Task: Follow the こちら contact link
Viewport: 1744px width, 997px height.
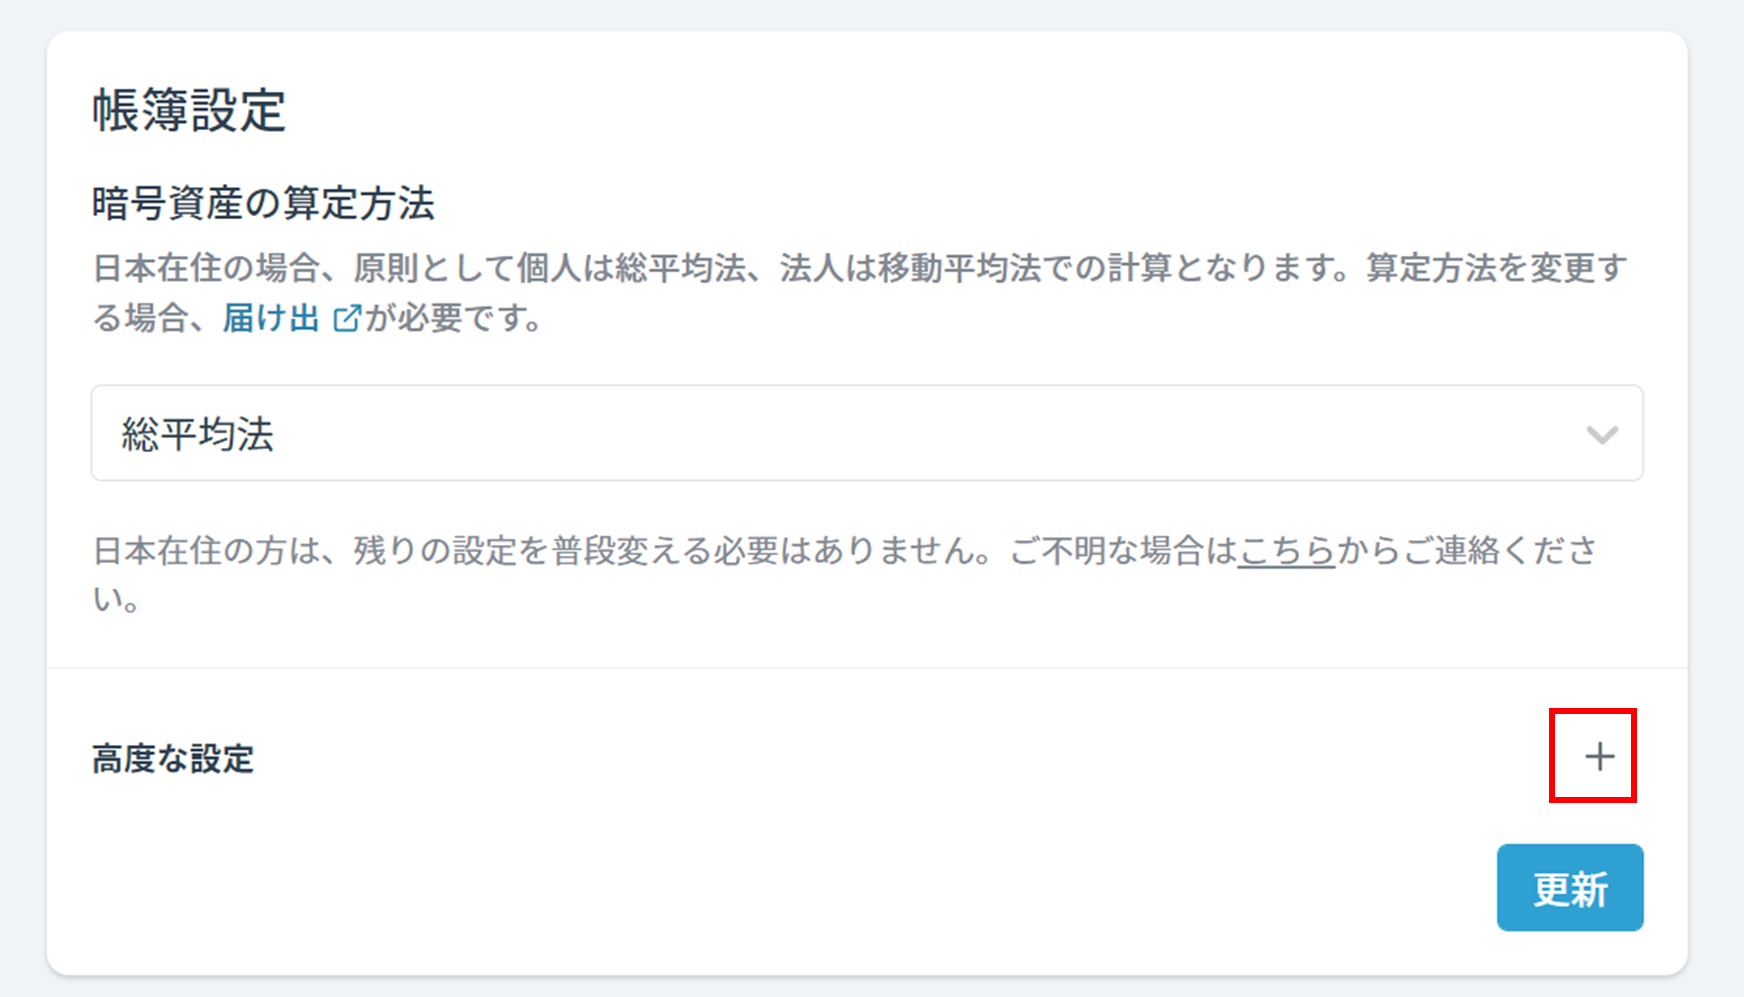Action: [x=1286, y=551]
